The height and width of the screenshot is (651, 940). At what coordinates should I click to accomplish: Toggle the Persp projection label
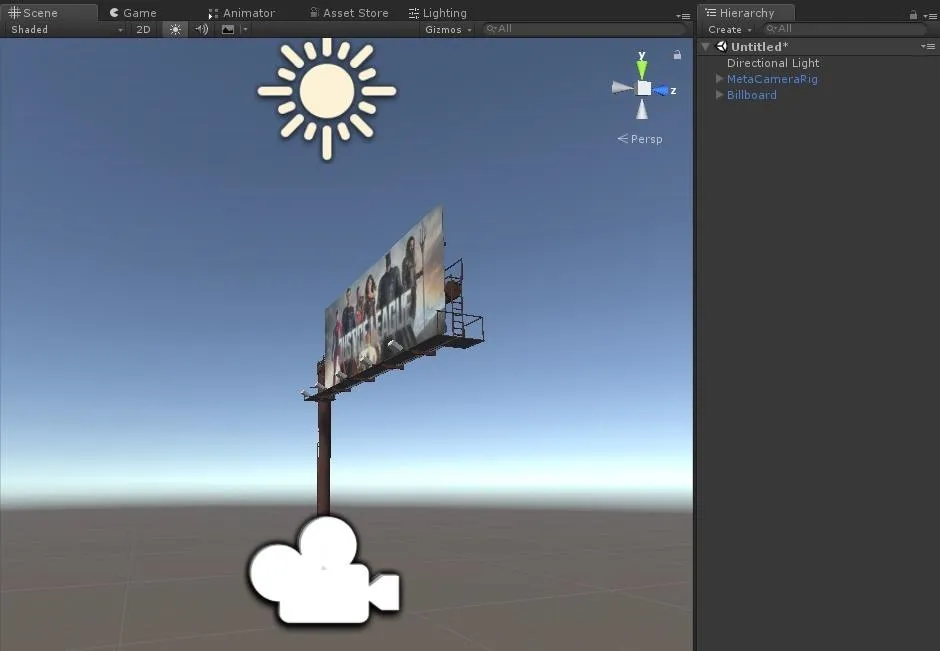640,139
